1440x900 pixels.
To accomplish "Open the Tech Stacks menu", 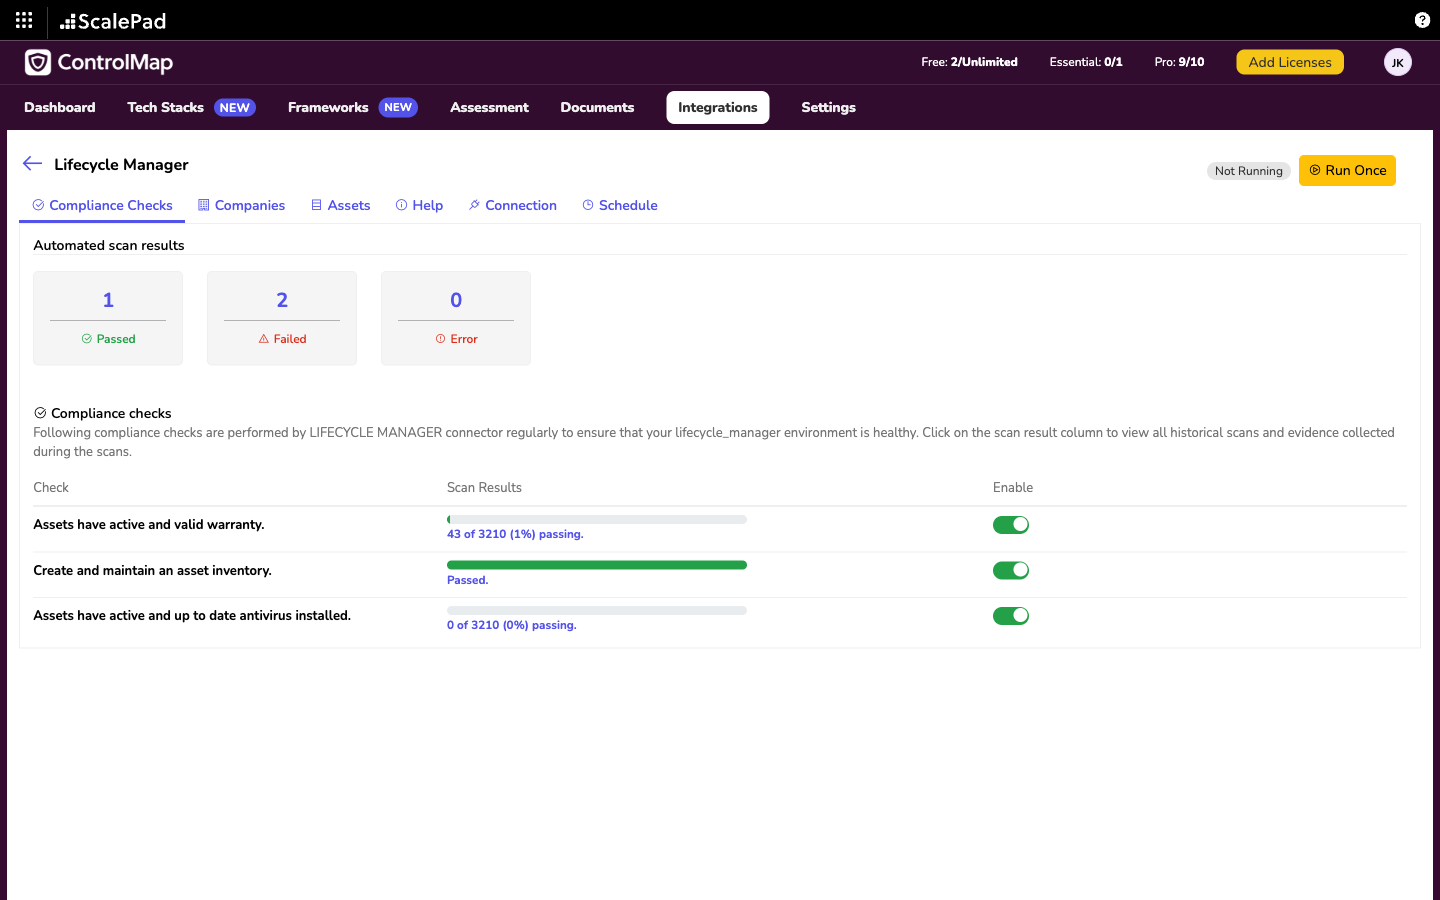I will click(x=191, y=107).
